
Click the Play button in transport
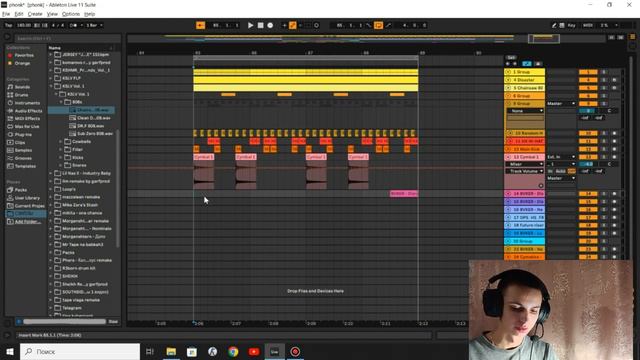click(250, 25)
